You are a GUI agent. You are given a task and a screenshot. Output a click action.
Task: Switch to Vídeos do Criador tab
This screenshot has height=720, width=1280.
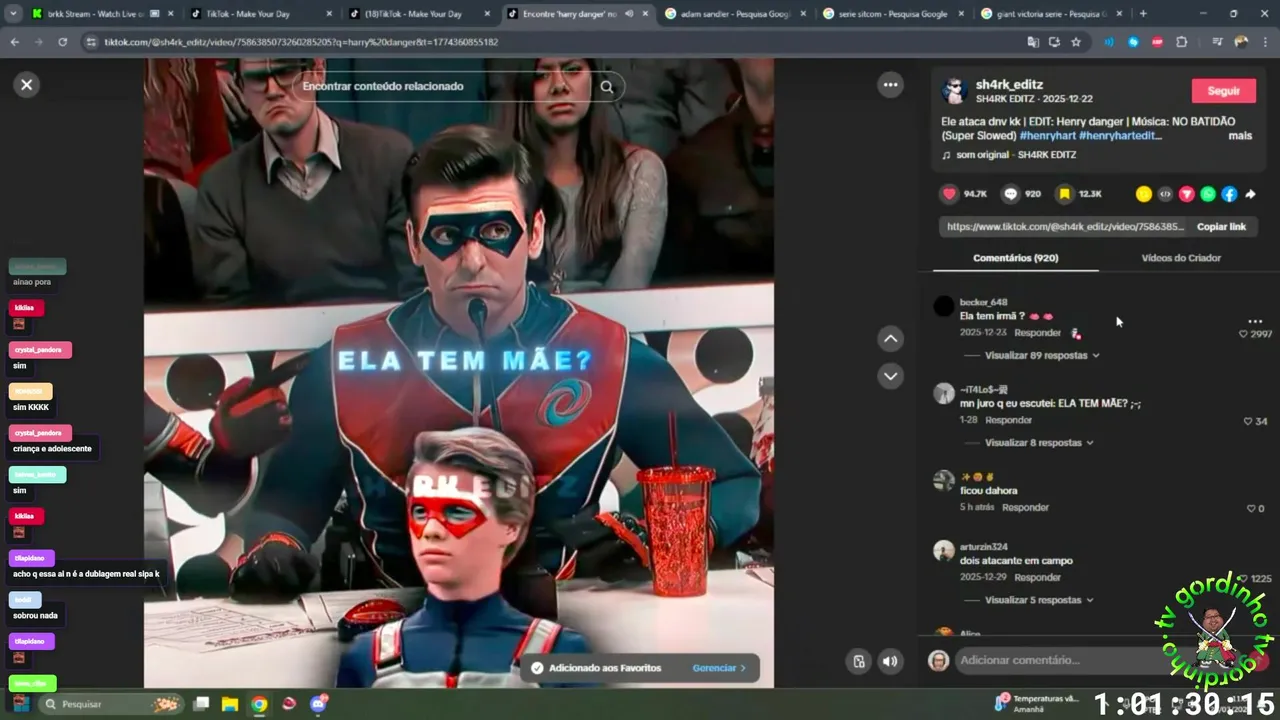tap(1181, 258)
